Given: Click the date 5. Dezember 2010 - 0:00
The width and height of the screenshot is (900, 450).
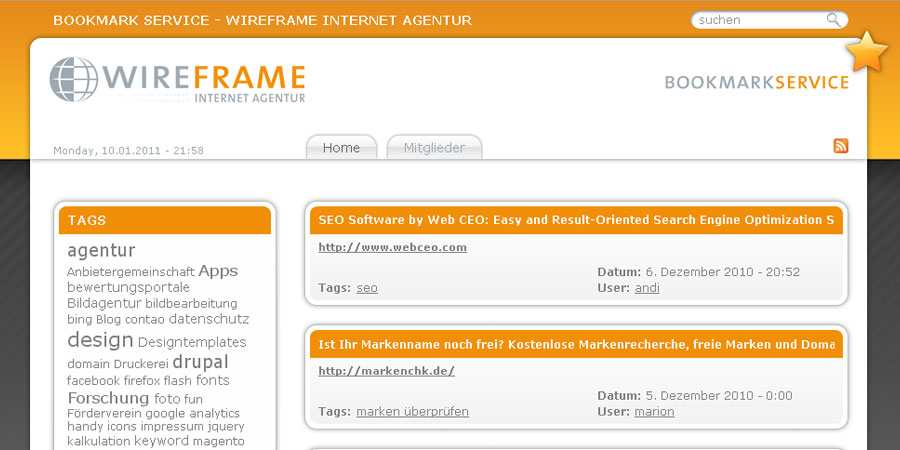Looking at the screenshot, I should tap(719, 395).
